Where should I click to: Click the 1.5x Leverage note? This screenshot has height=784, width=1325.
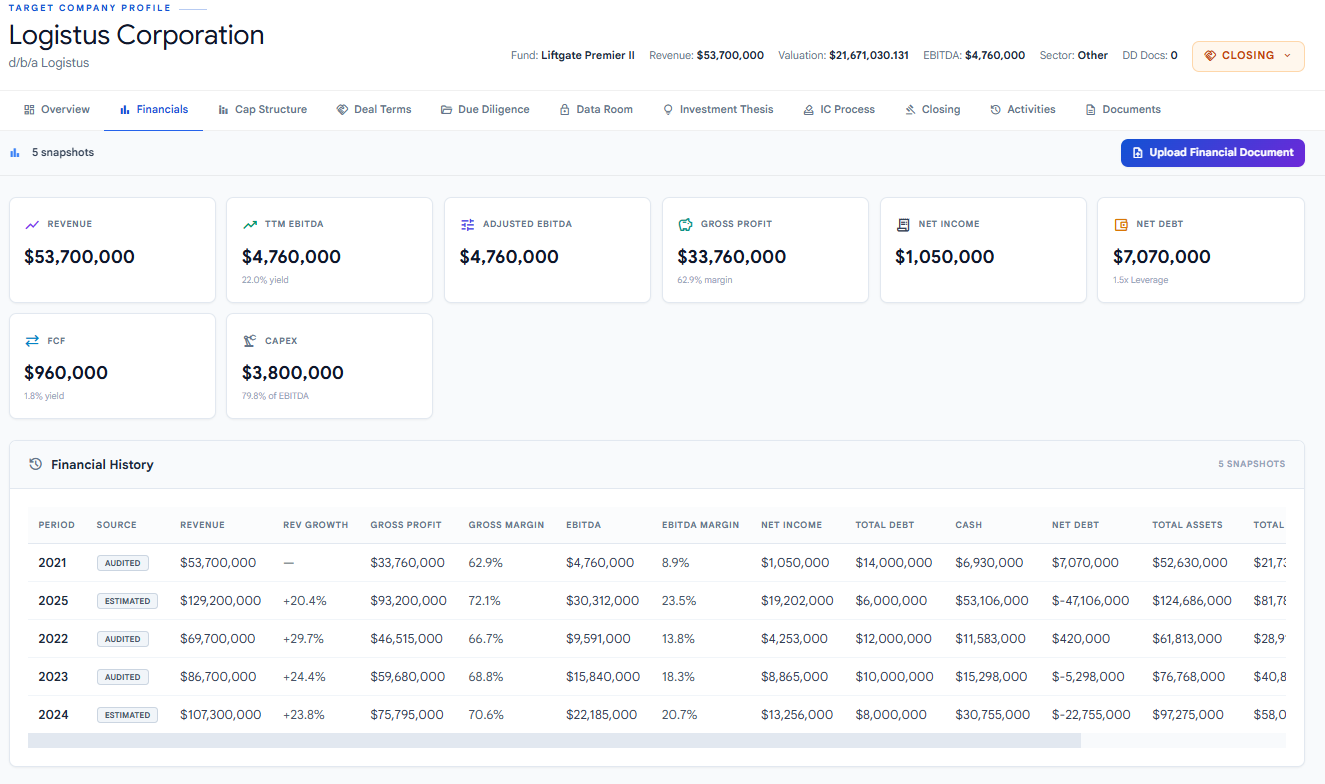pos(1141,280)
